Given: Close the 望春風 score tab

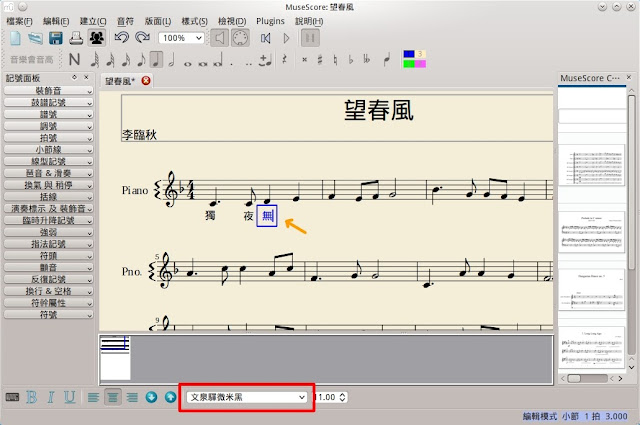Looking at the screenshot, I should pyautogui.click(x=146, y=80).
